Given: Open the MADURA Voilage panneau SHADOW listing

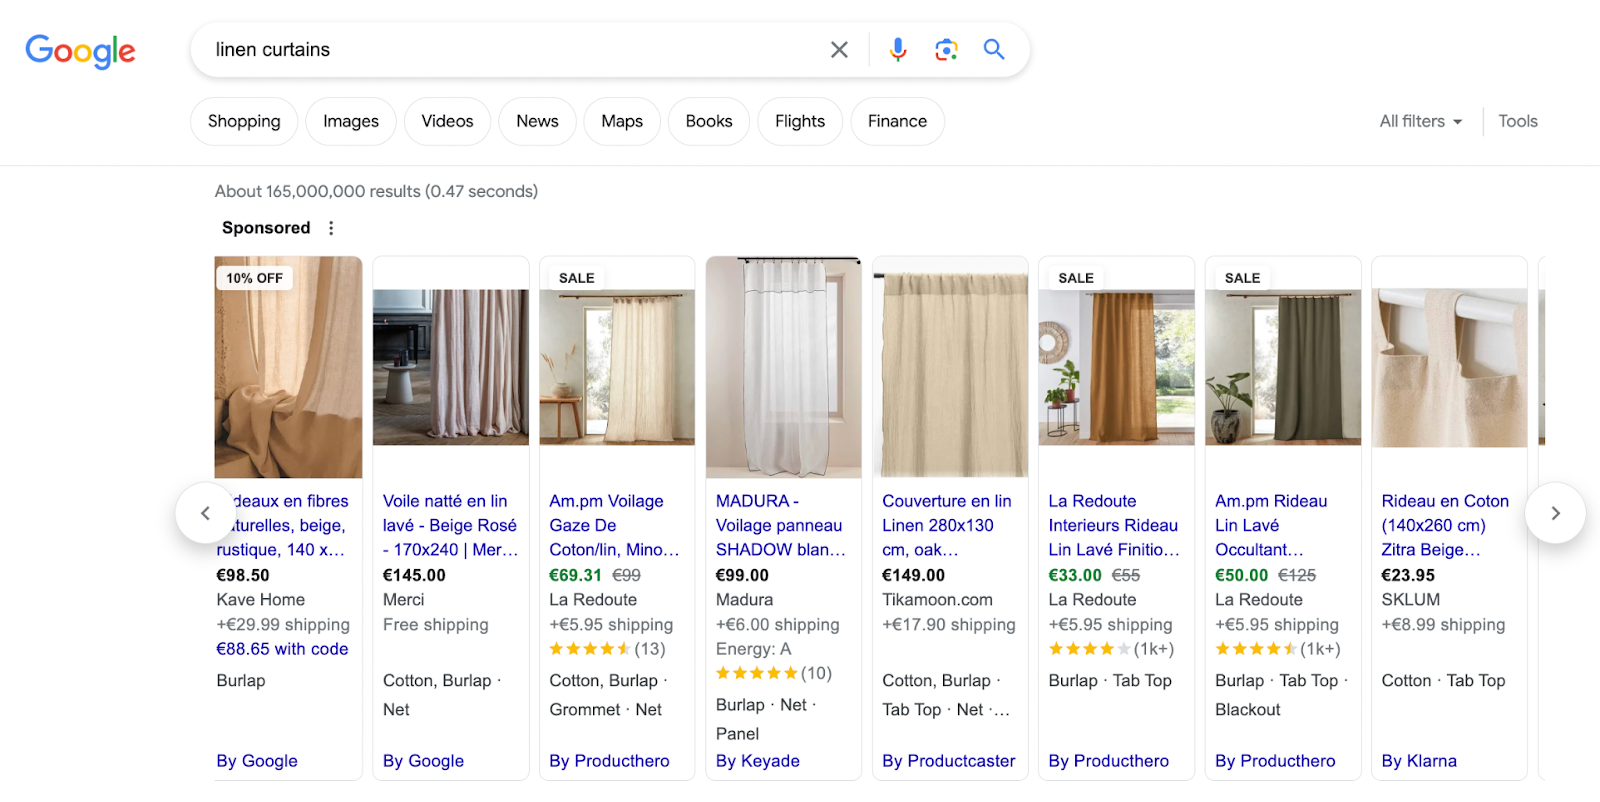Looking at the screenshot, I should (x=781, y=525).
